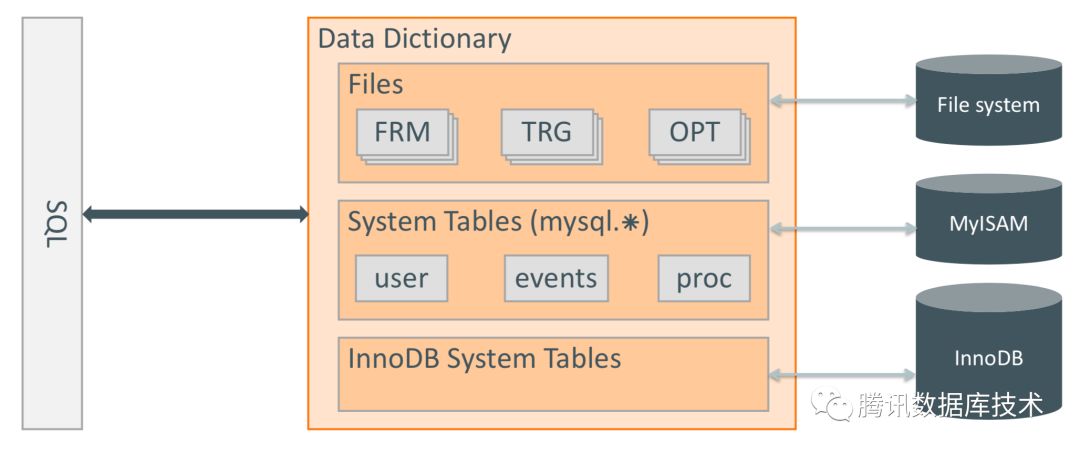This screenshot has width=1080, height=453.
Task: Click the 腾讯数据库技术 watermark text
Action: point(951,405)
